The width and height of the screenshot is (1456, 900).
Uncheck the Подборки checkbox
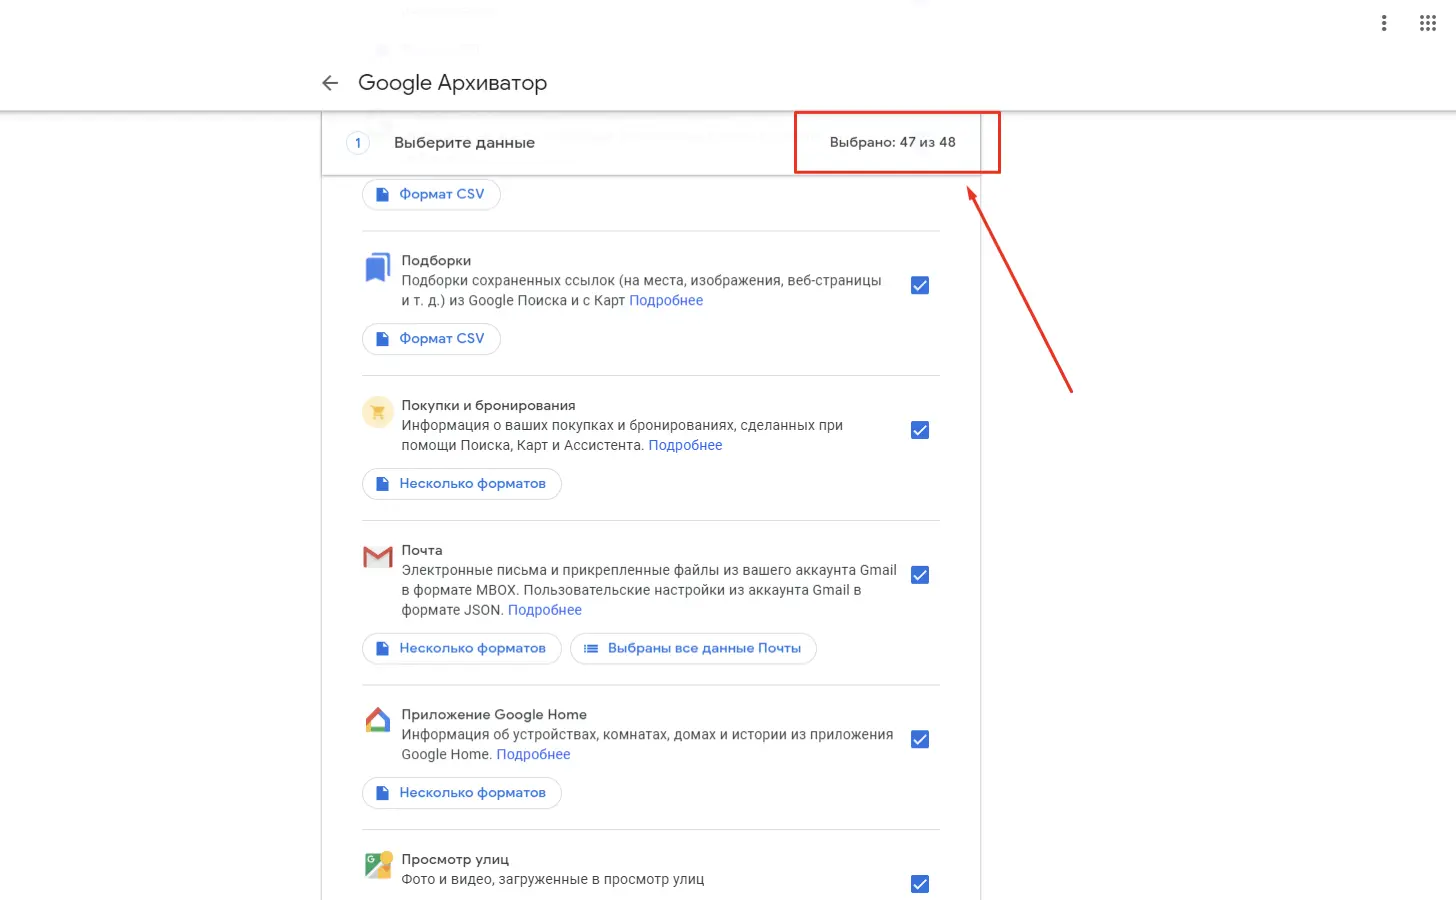tap(919, 285)
